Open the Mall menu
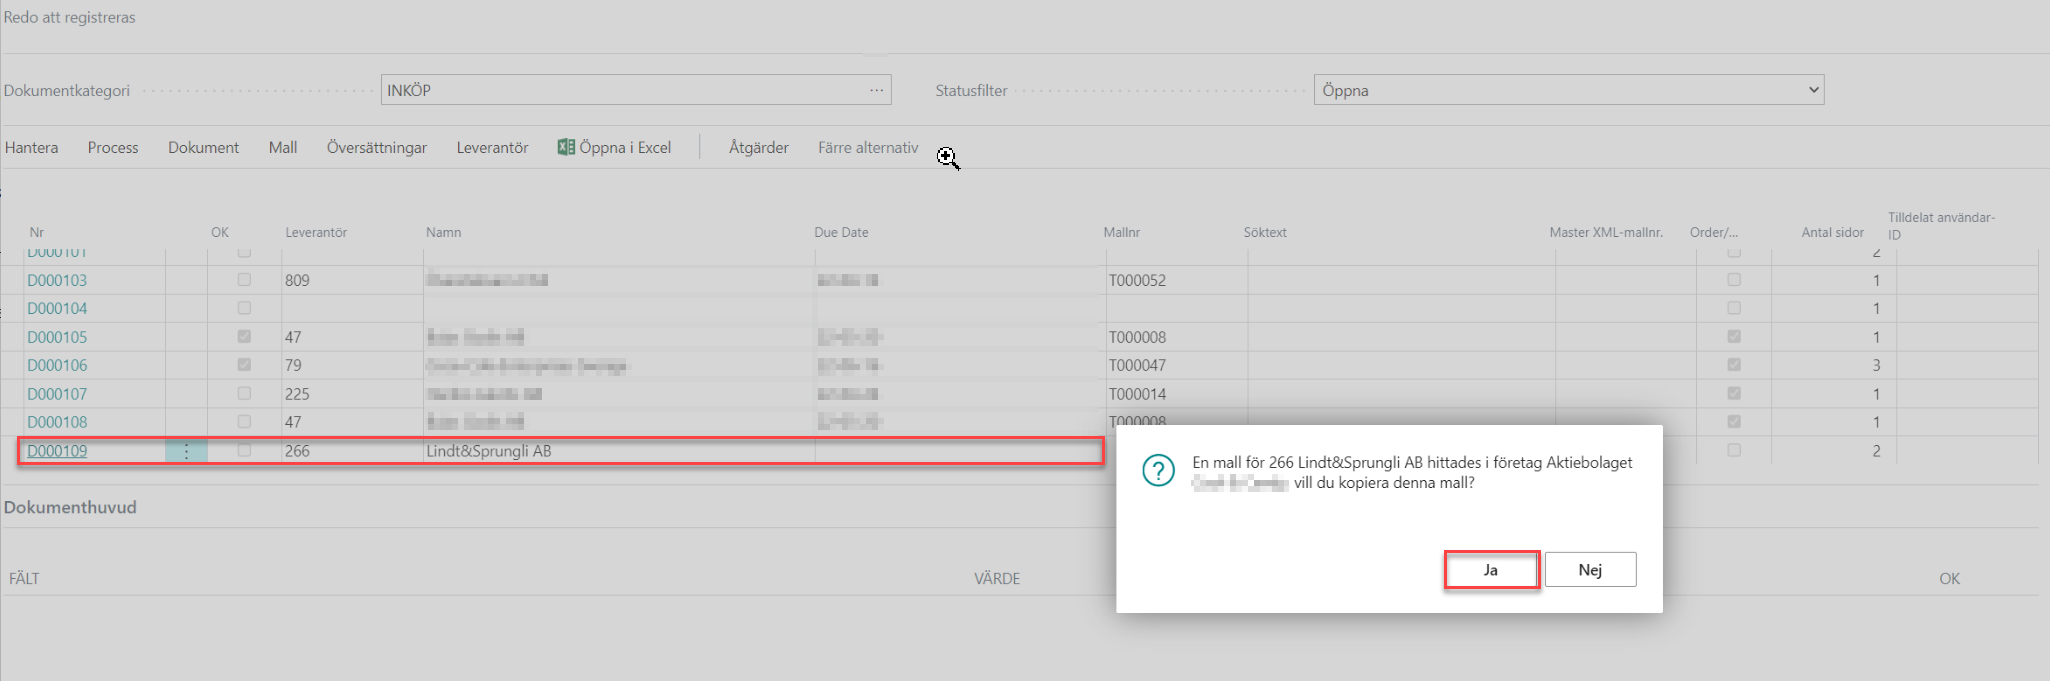The image size is (2050, 681). (283, 148)
